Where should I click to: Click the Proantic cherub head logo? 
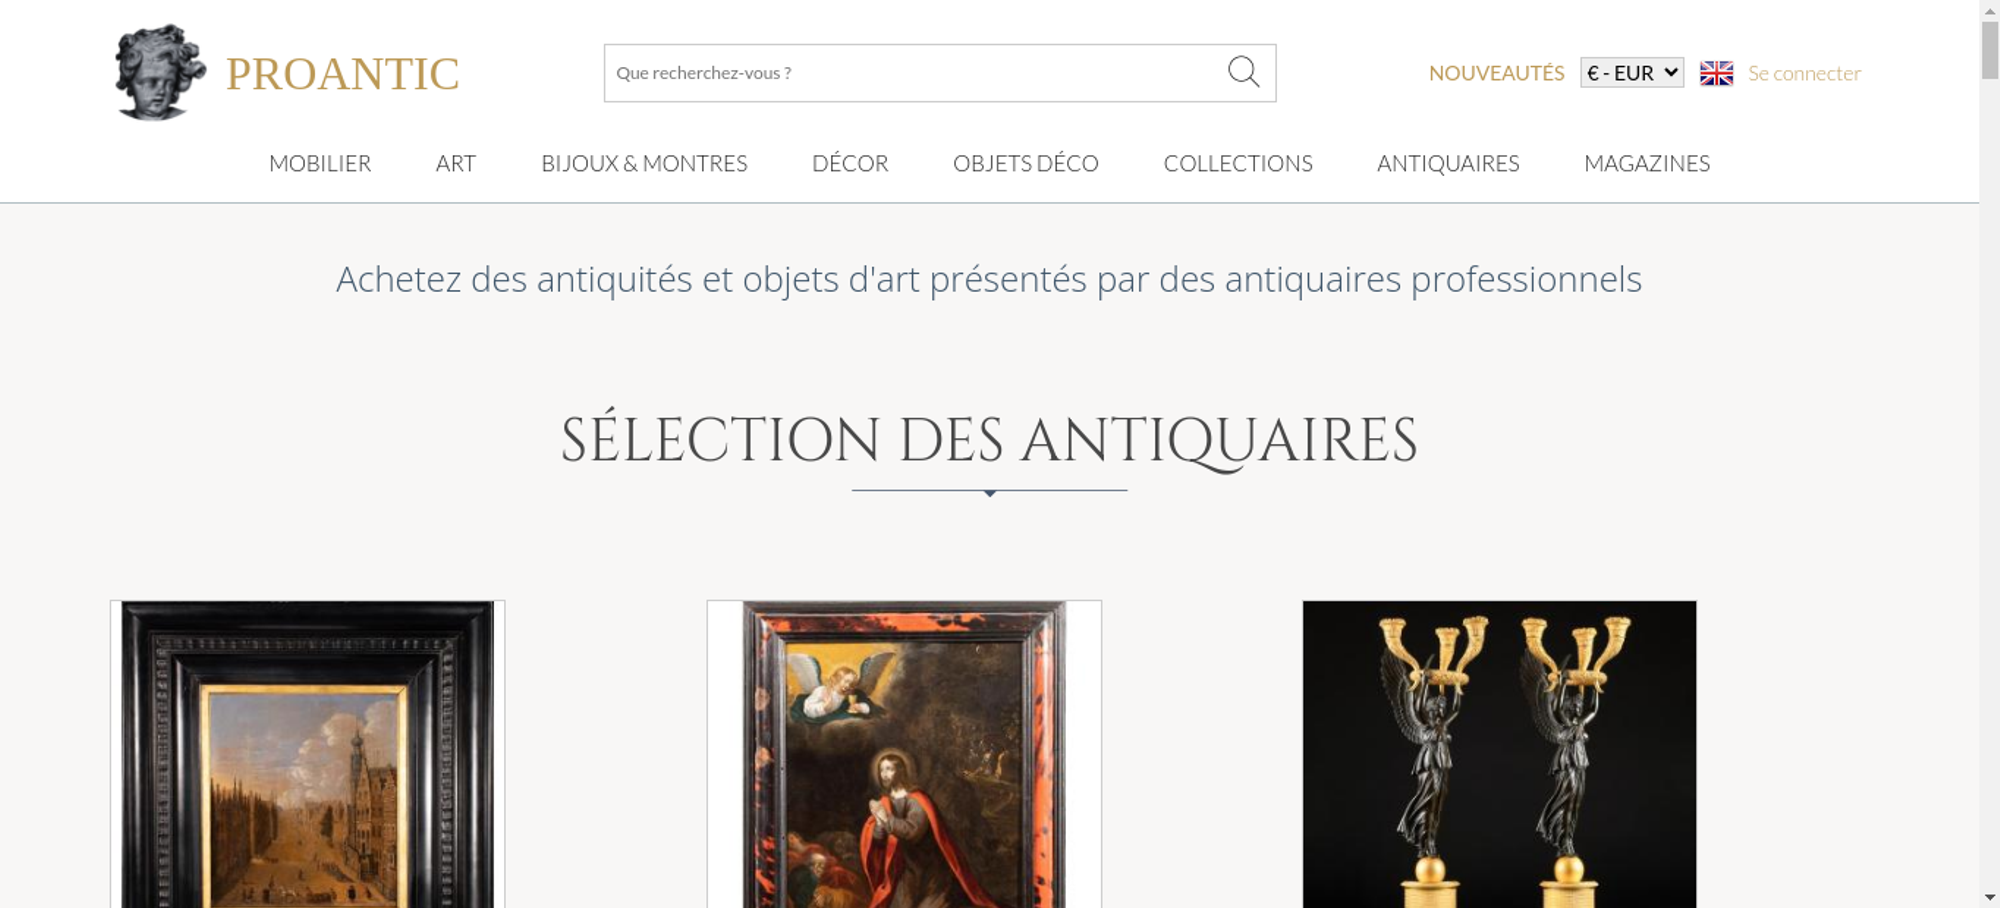pos(160,72)
